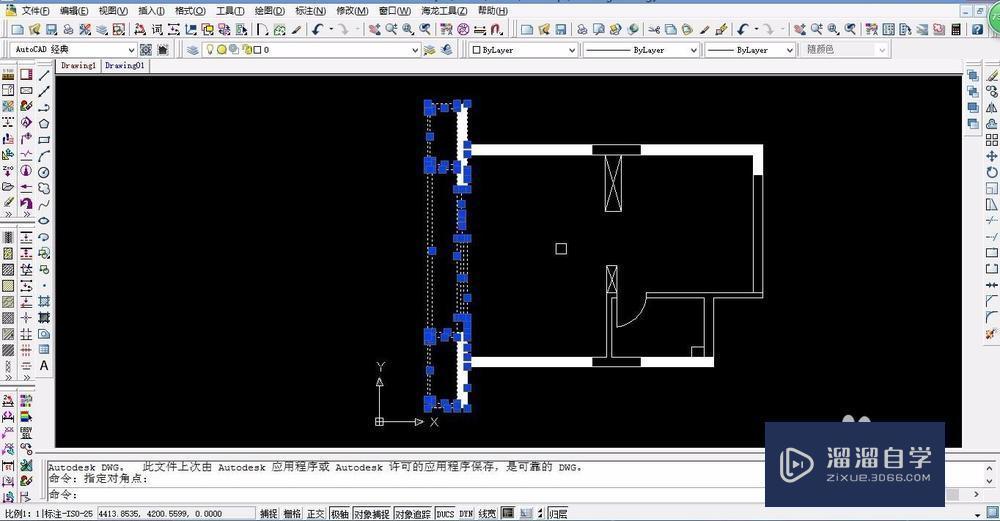
Task: Toggle DYN dynamic input in status bar
Action: tap(466, 514)
